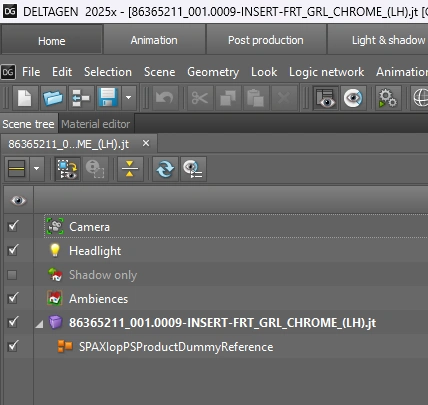This screenshot has height=405, width=428.
Task: Switch to the Material editor tab
Action: click(96, 124)
